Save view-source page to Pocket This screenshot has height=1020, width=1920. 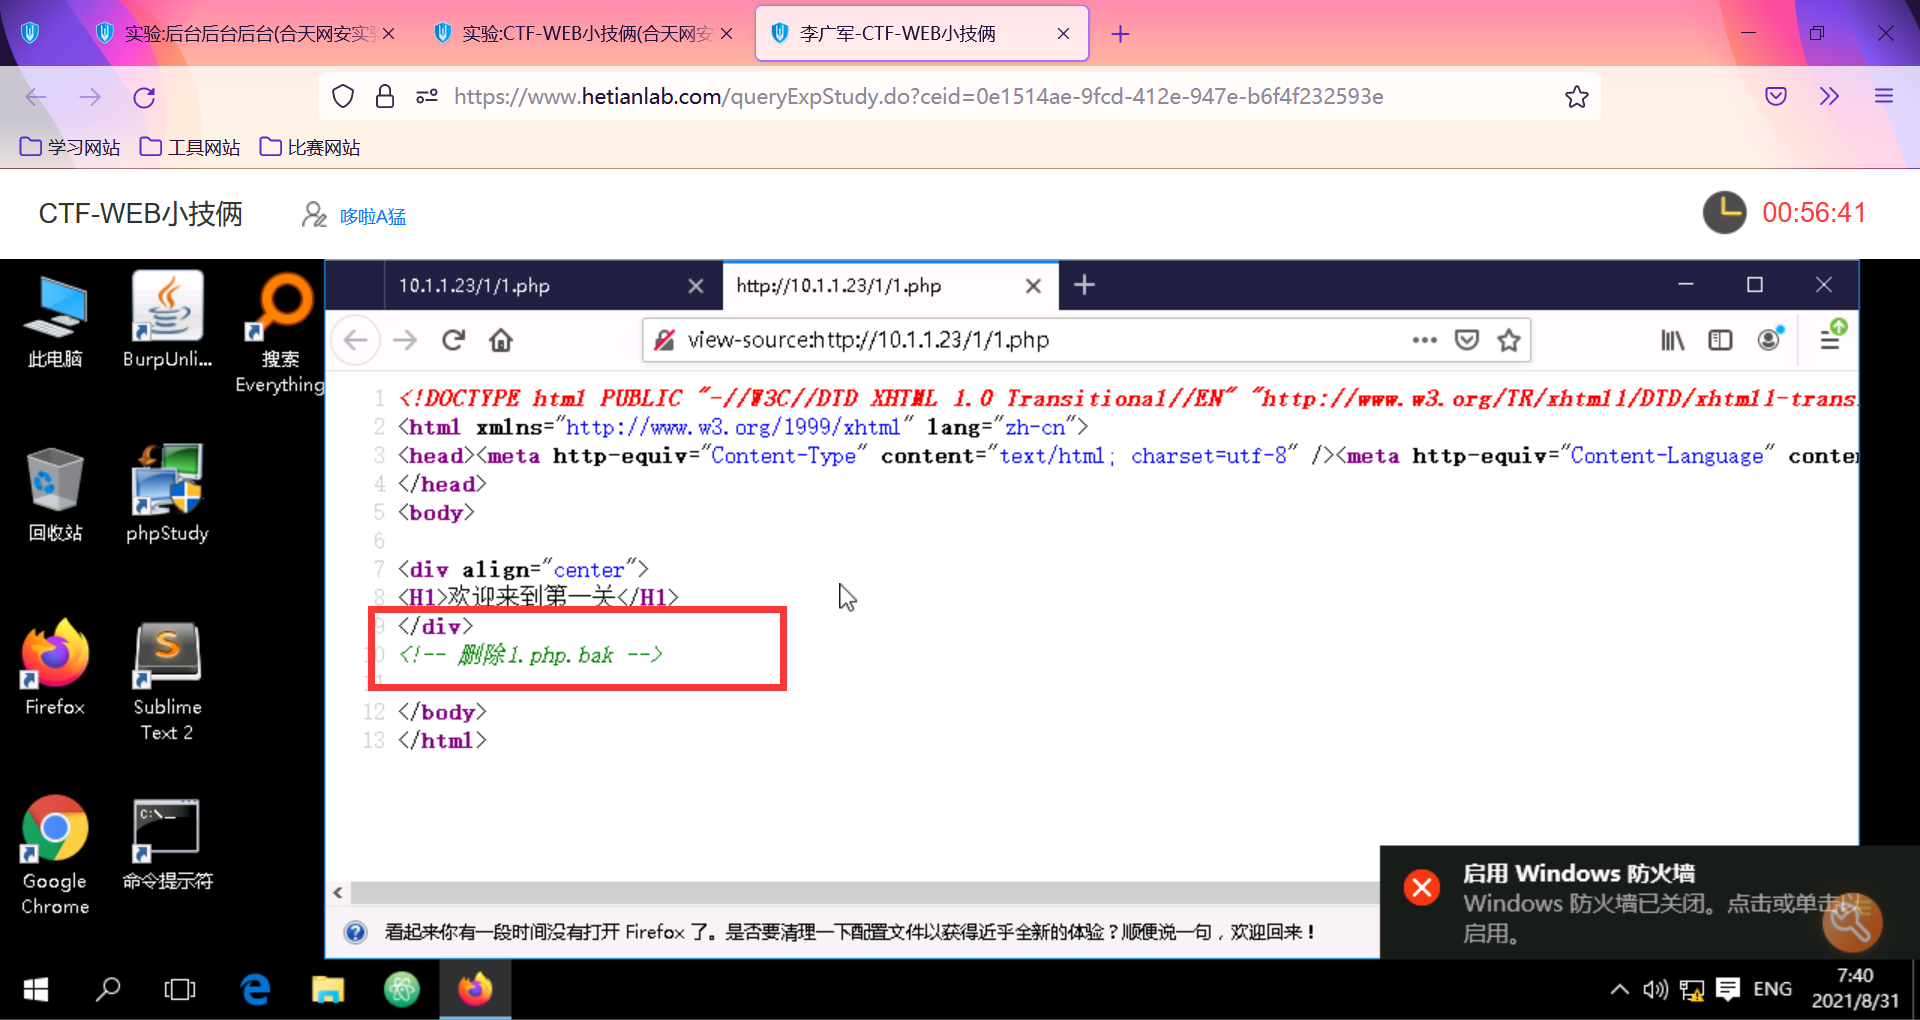coord(1466,340)
